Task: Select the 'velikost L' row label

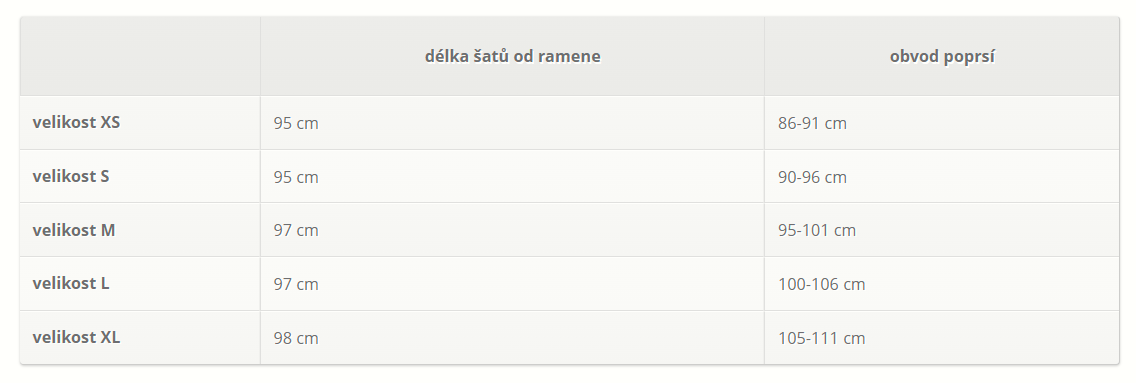Action: point(71,283)
